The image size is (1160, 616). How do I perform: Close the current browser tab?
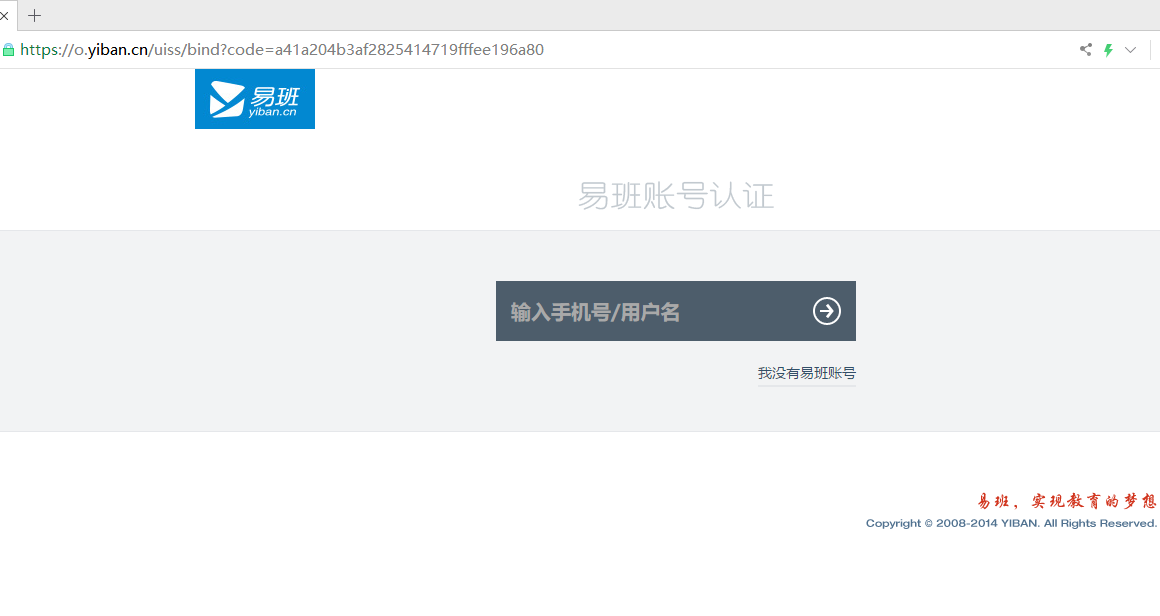[x=4, y=15]
